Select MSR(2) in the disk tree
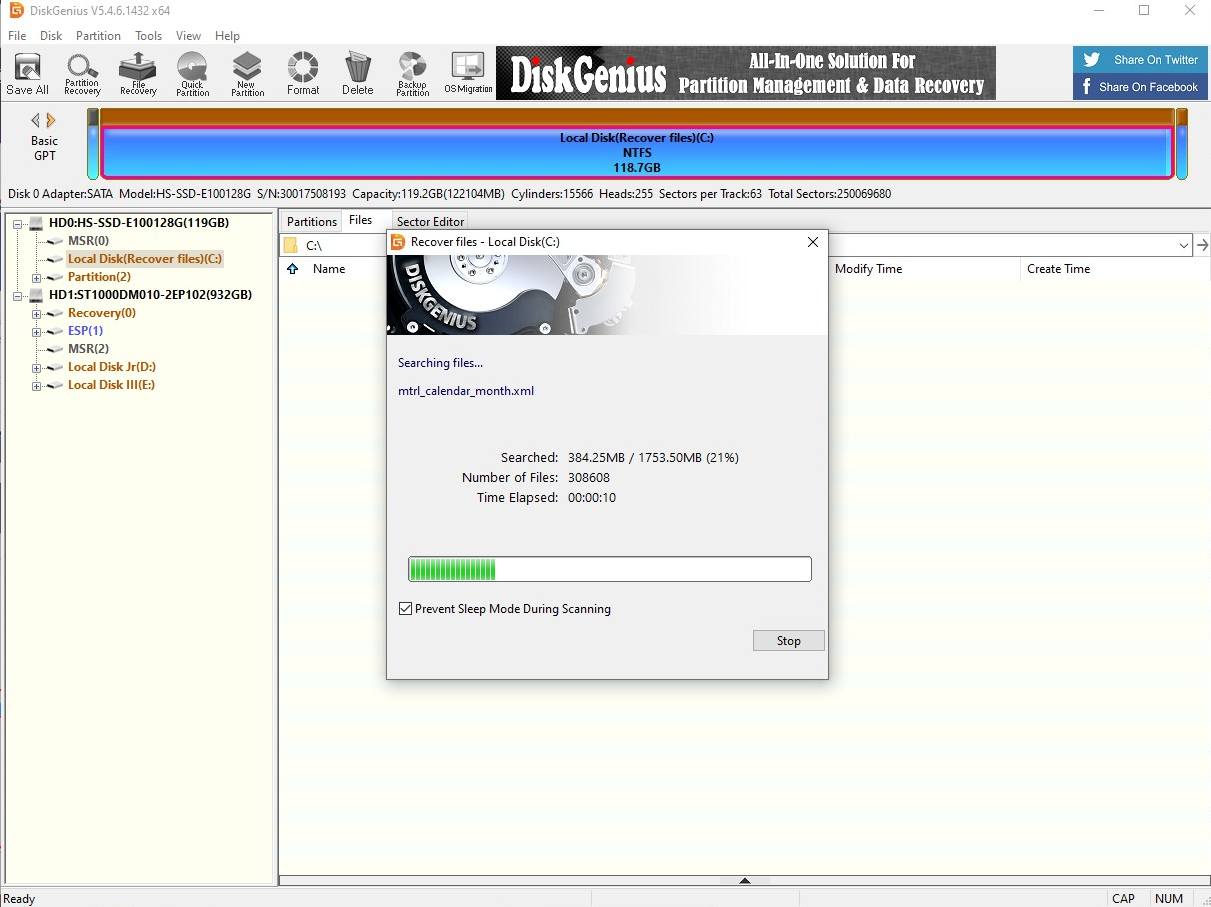Viewport: 1211px width, 907px height. click(x=88, y=349)
